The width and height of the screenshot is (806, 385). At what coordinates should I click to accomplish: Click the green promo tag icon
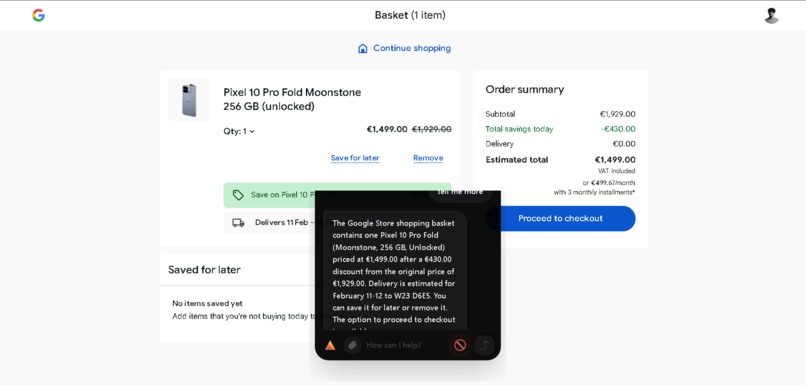(x=237, y=195)
